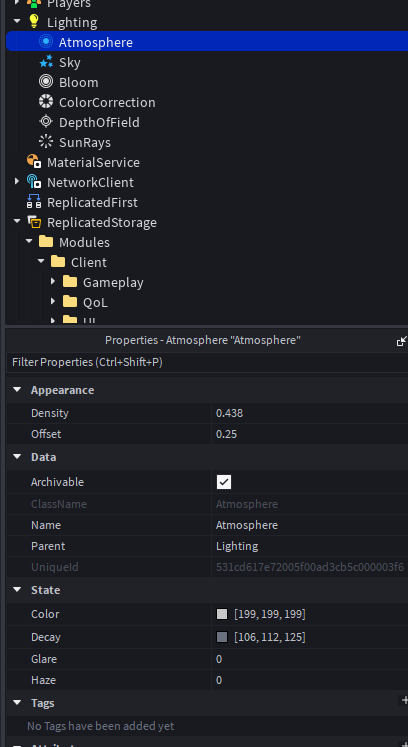
Task: Edit the Haze value field
Action: (x=310, y=680)
